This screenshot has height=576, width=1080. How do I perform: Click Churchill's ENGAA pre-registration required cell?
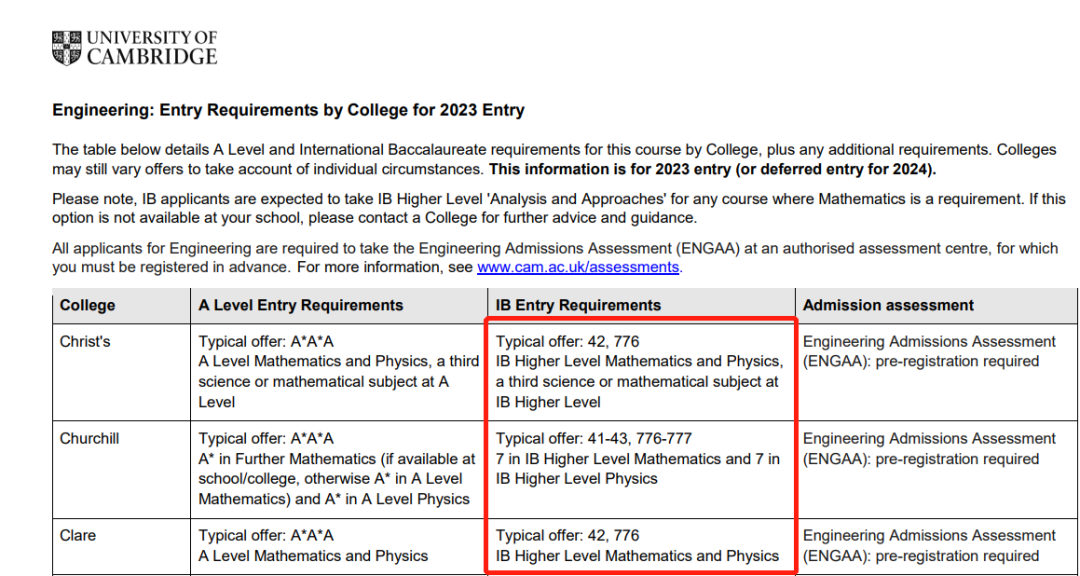click(x=937, y=469)
